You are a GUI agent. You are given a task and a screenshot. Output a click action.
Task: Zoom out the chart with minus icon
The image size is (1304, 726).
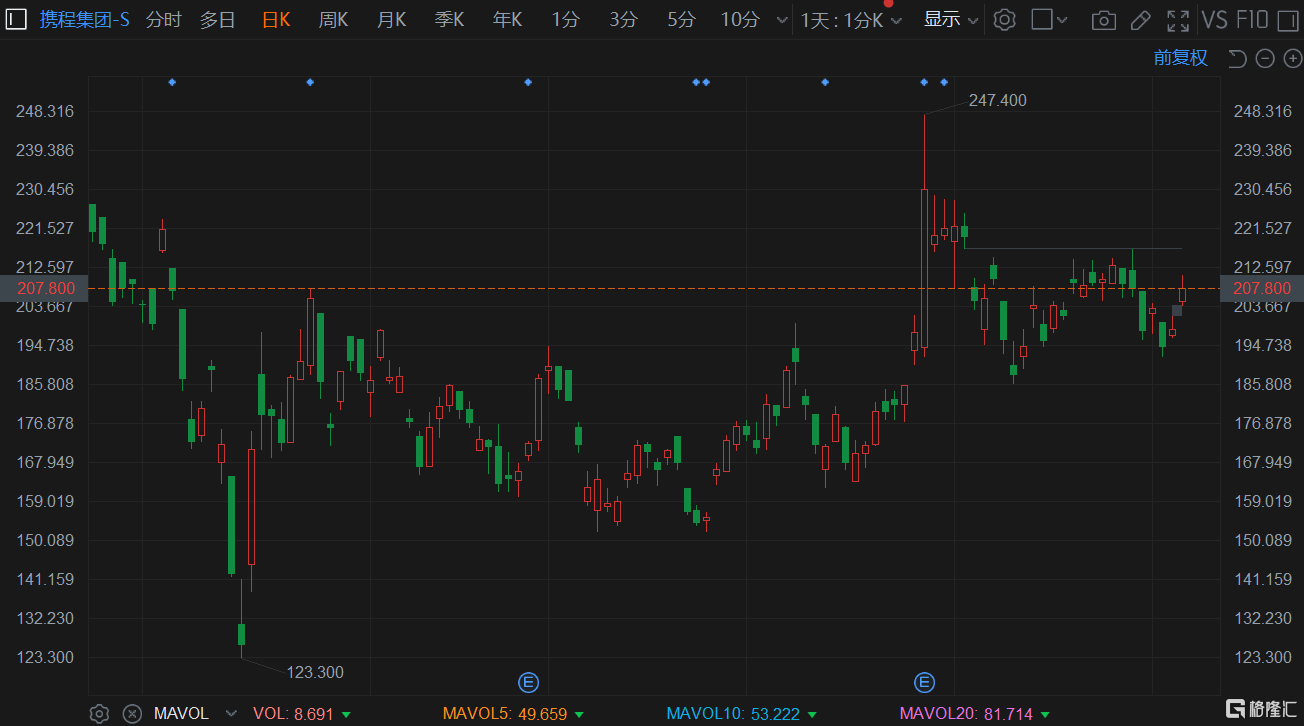(1265, 59)
